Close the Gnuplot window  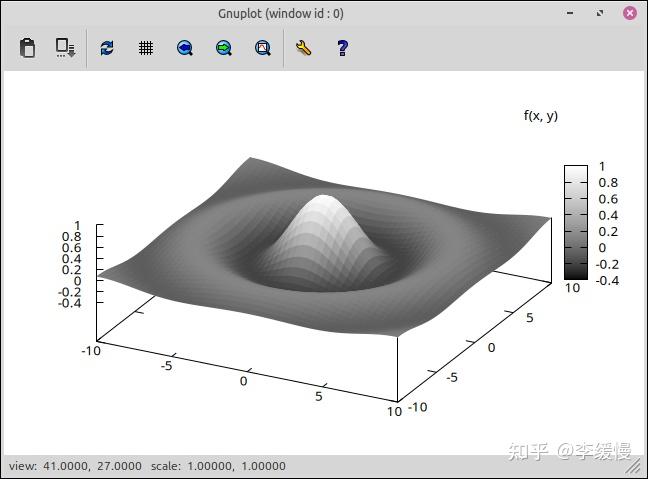(630, 13)
